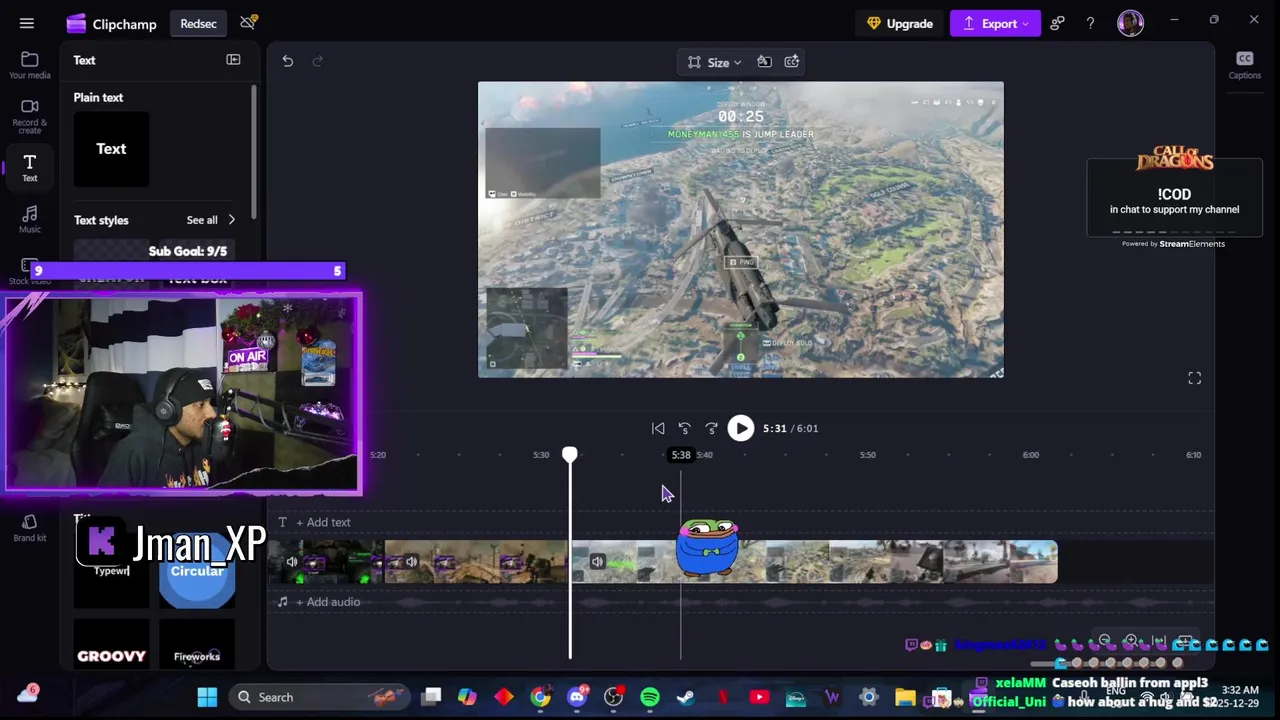Click the Redsec project name field
The height and width of the screenshot is (720, 1280).
coord(198,24)
